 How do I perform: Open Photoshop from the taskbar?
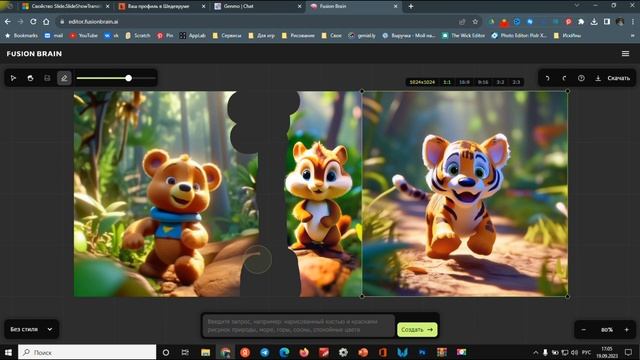422,352
